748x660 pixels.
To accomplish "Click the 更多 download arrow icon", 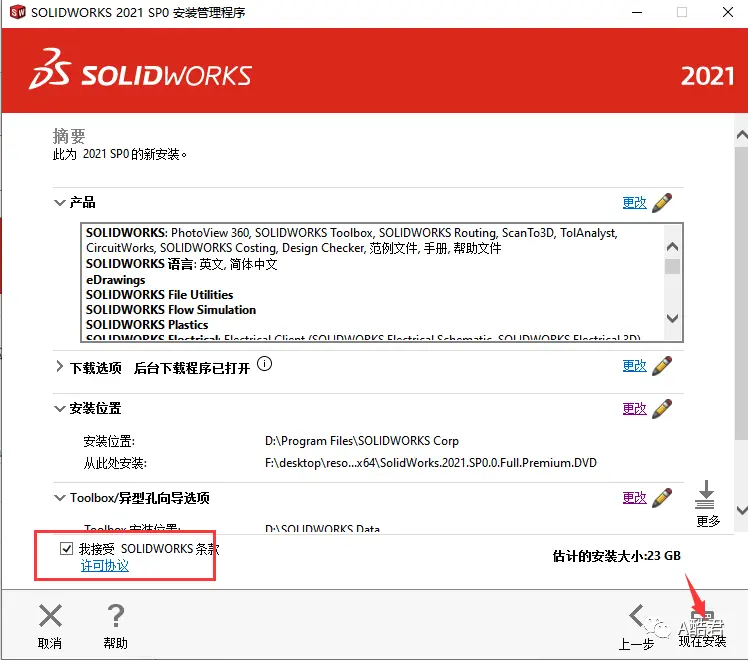I will (x=705, y=495).
